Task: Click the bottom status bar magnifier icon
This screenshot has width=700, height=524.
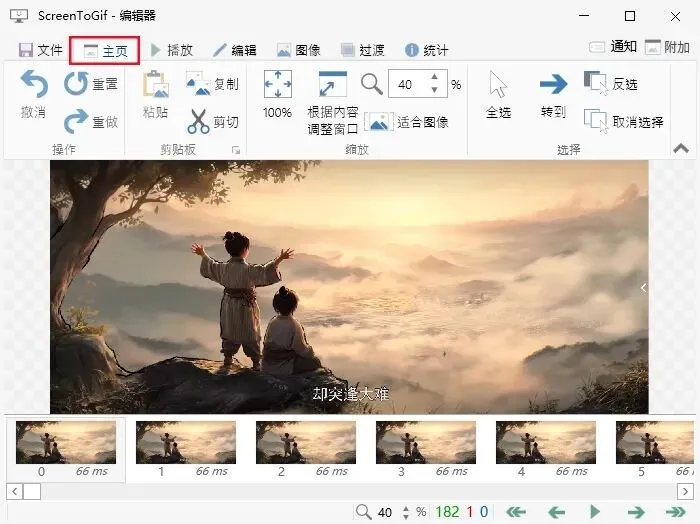Action: [363, 512]
